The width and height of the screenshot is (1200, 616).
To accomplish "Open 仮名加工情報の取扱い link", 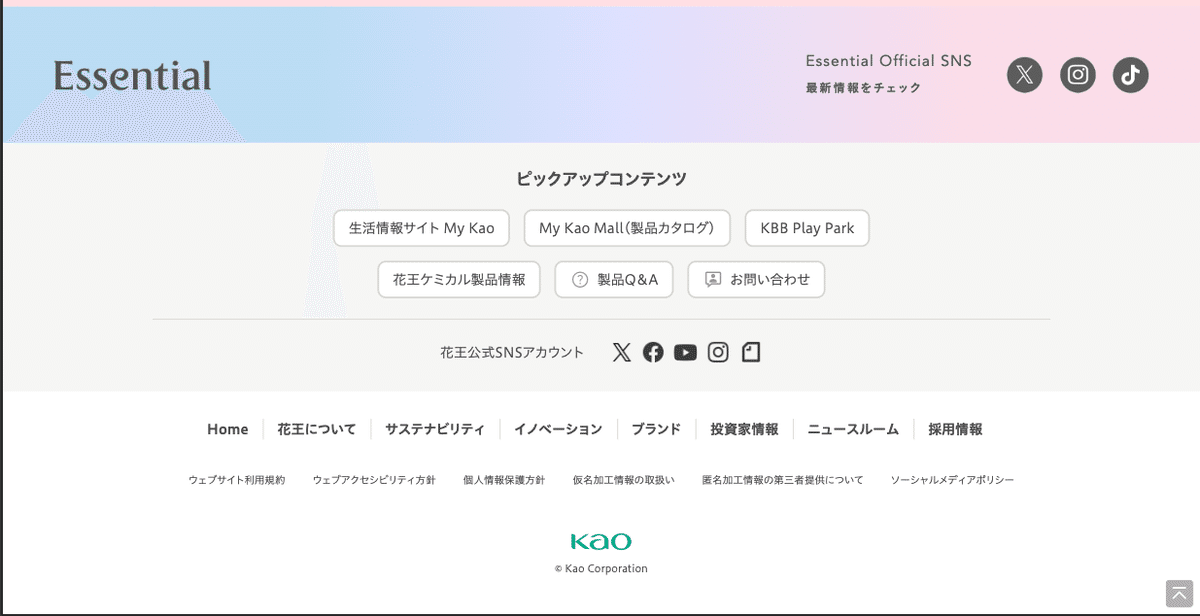I will pos(623,480).
